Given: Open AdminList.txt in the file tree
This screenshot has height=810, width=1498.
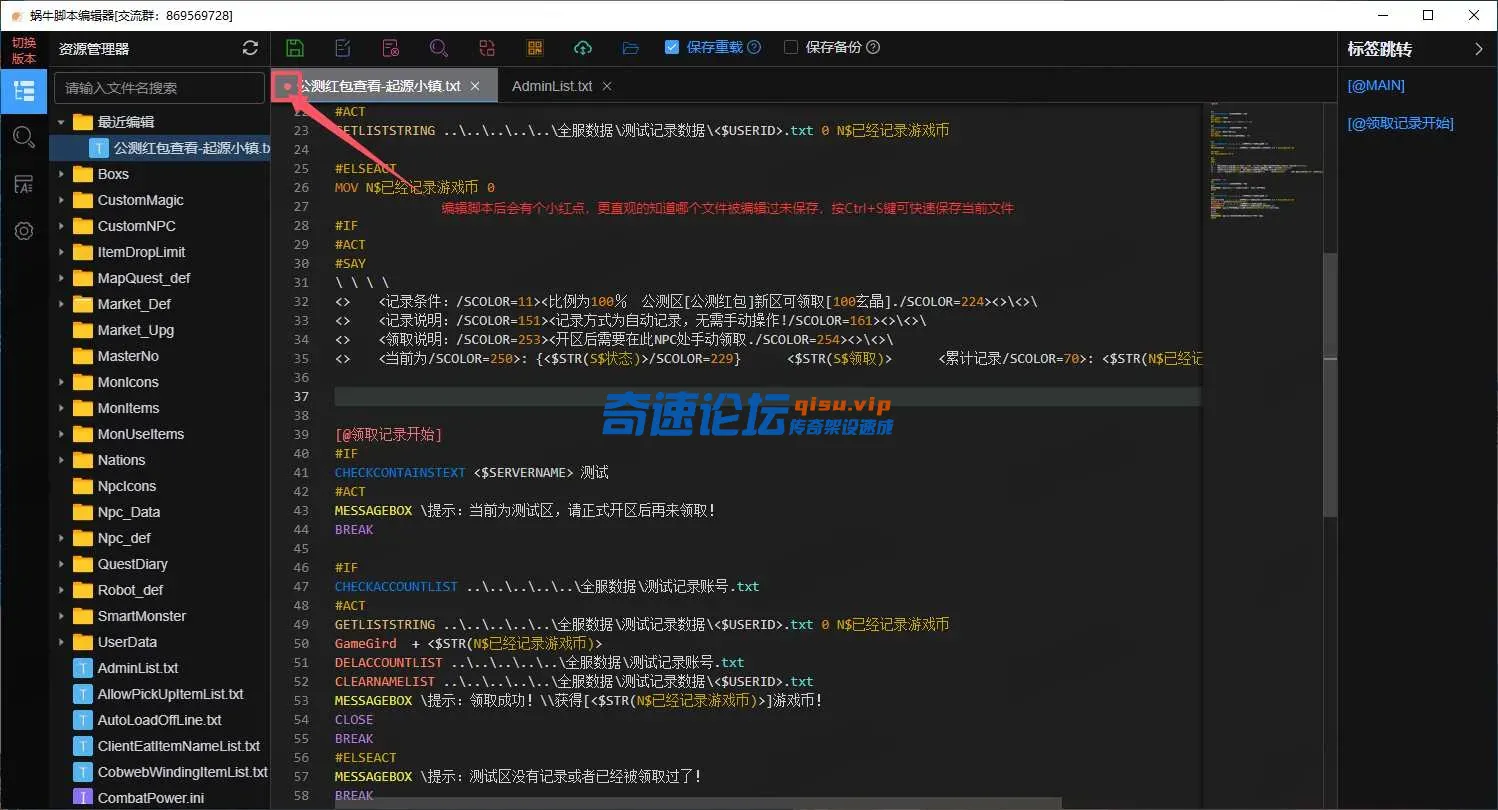Looking at the screenshot, I should (138, 668).
